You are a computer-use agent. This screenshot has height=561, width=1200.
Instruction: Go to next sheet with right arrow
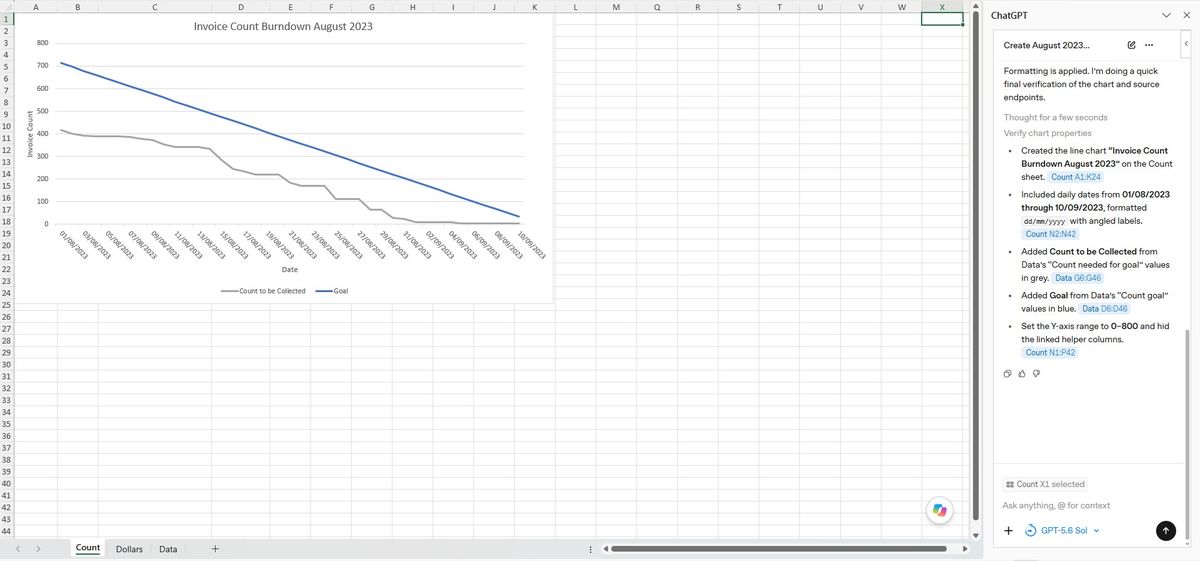38,549
